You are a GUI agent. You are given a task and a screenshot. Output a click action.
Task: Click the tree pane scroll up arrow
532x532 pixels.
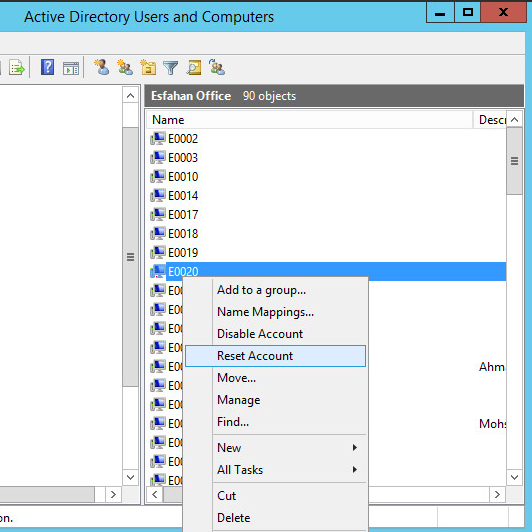point(130,96)
